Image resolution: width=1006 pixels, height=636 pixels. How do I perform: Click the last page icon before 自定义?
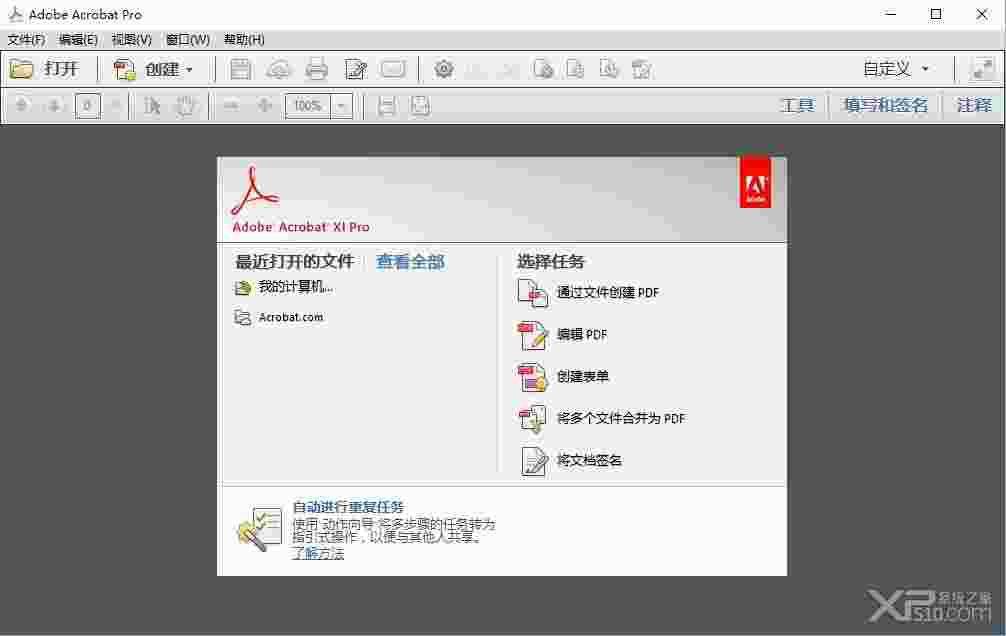tap(642, 69)
